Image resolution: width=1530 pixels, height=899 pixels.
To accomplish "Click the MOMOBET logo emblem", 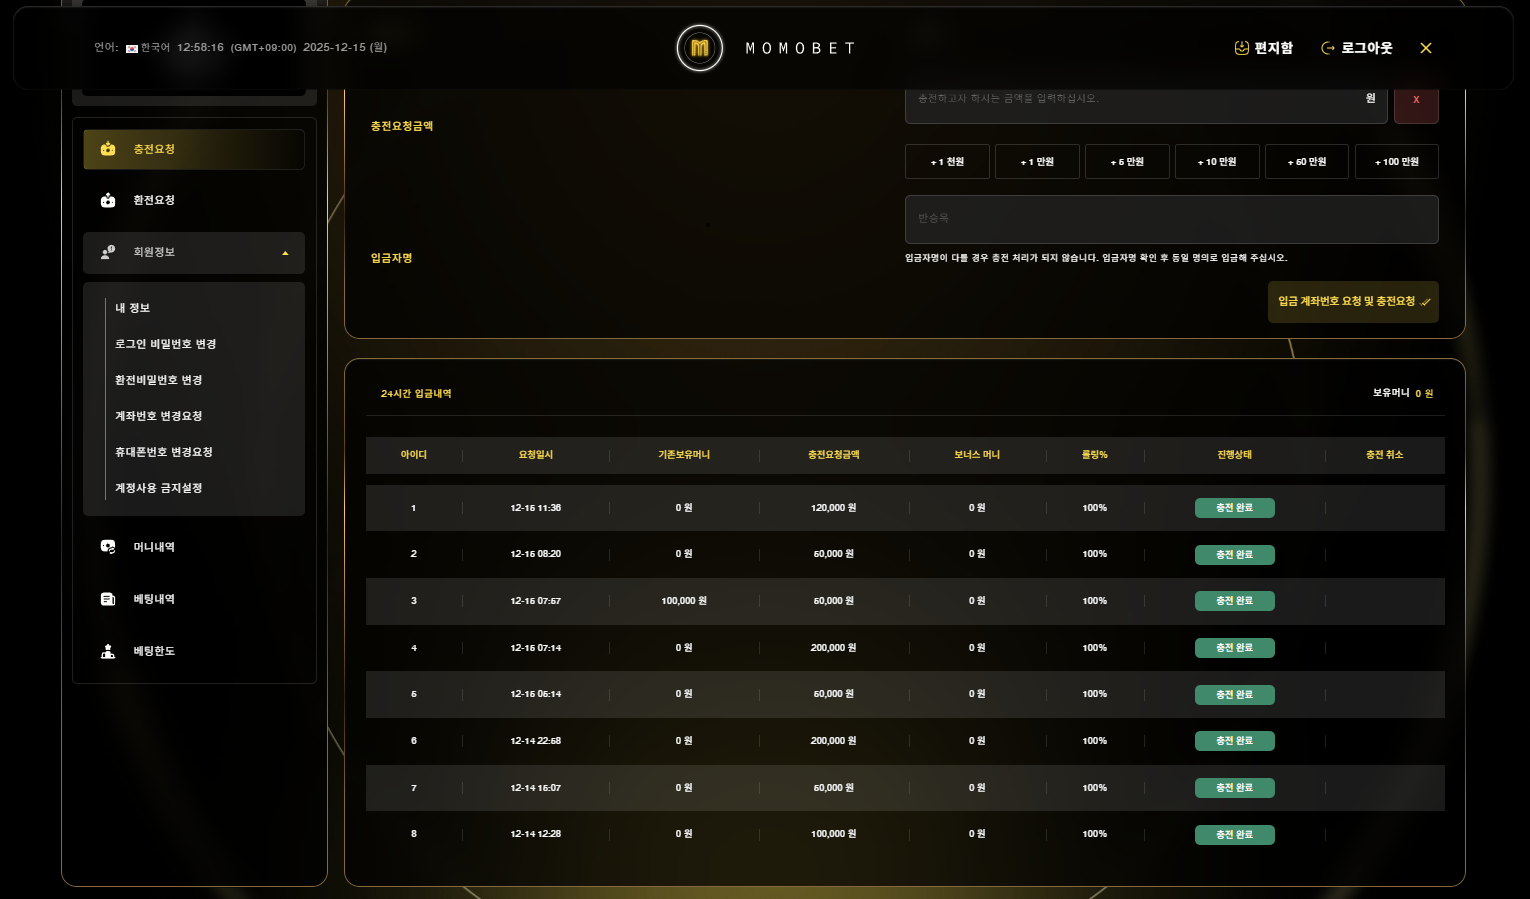I will [x=699, y=48].
